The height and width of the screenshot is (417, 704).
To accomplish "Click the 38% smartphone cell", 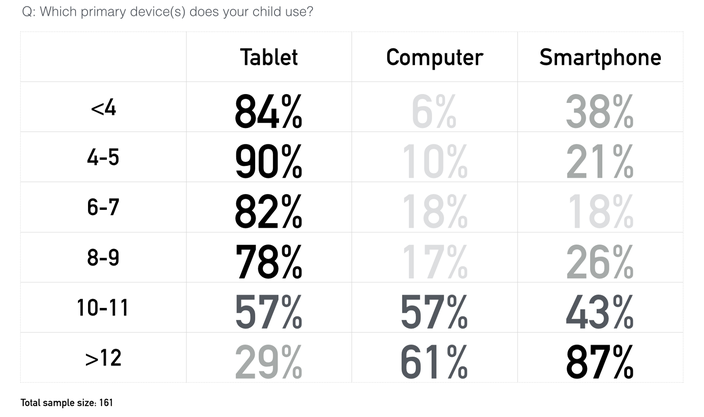I will point(600,112).
